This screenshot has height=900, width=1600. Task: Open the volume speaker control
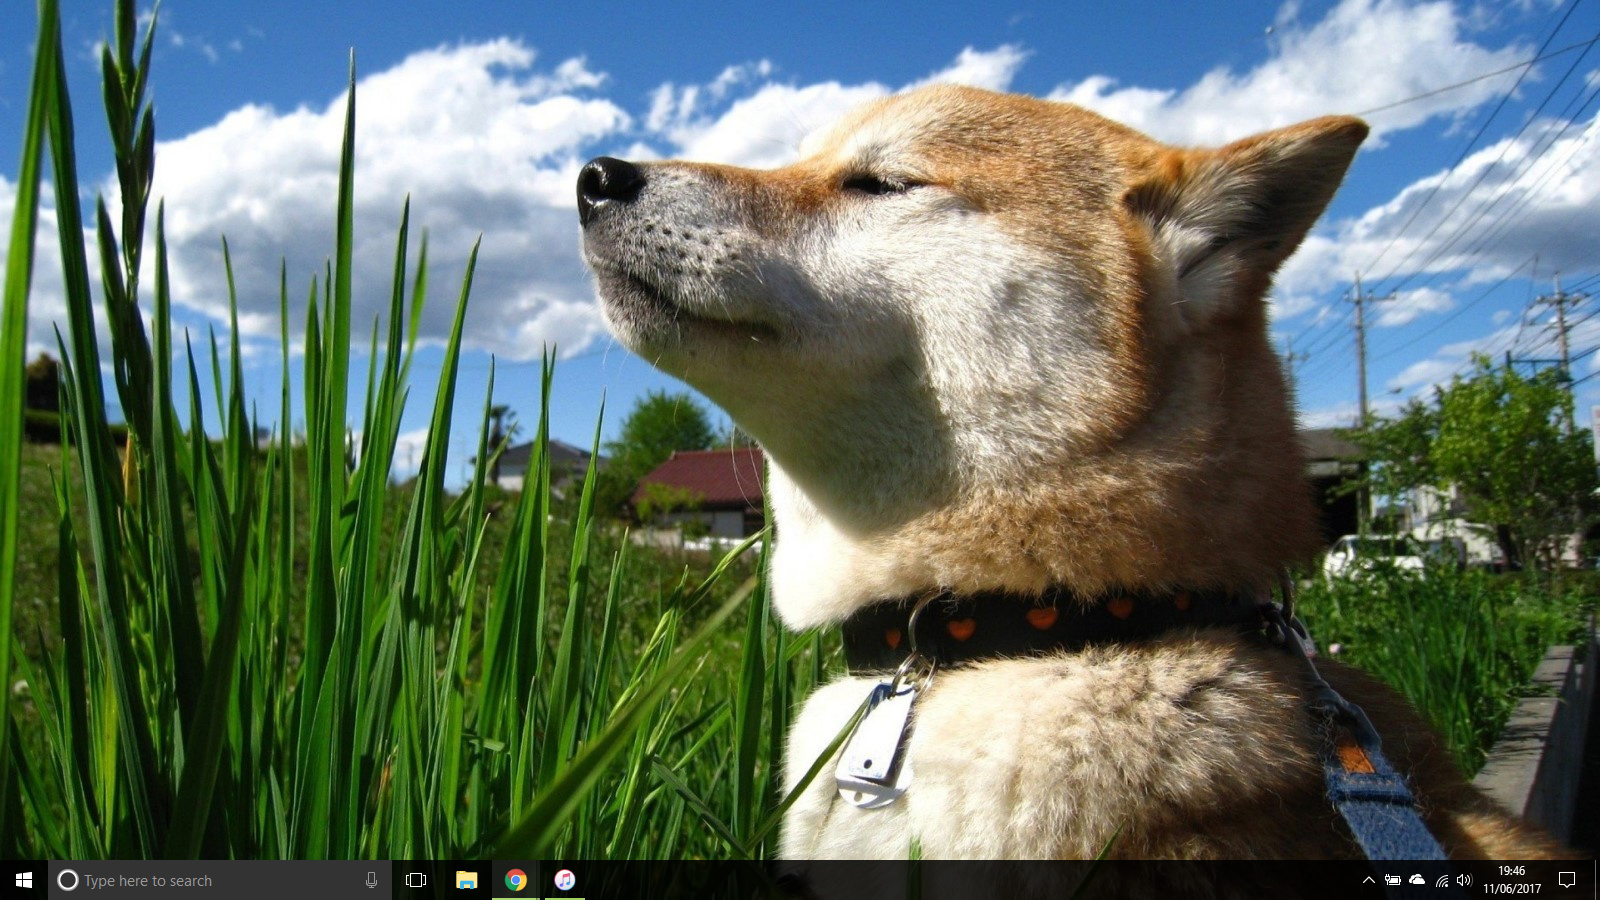(x=1464, y=880)
